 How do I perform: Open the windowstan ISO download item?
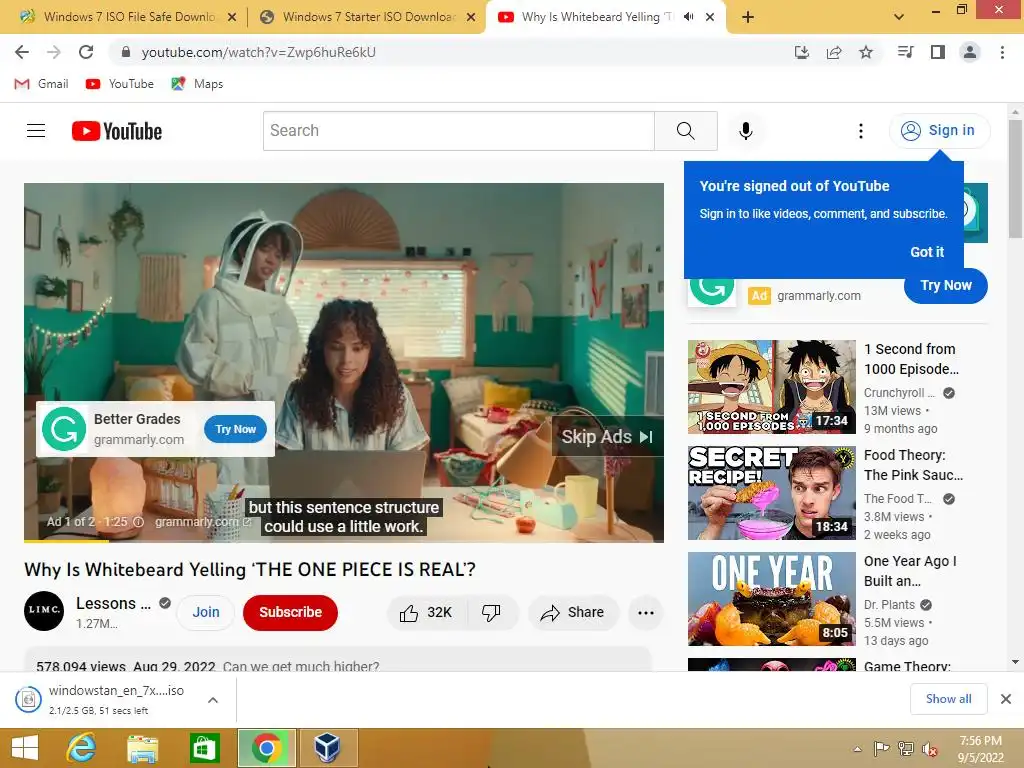click(x=108, y=699)
